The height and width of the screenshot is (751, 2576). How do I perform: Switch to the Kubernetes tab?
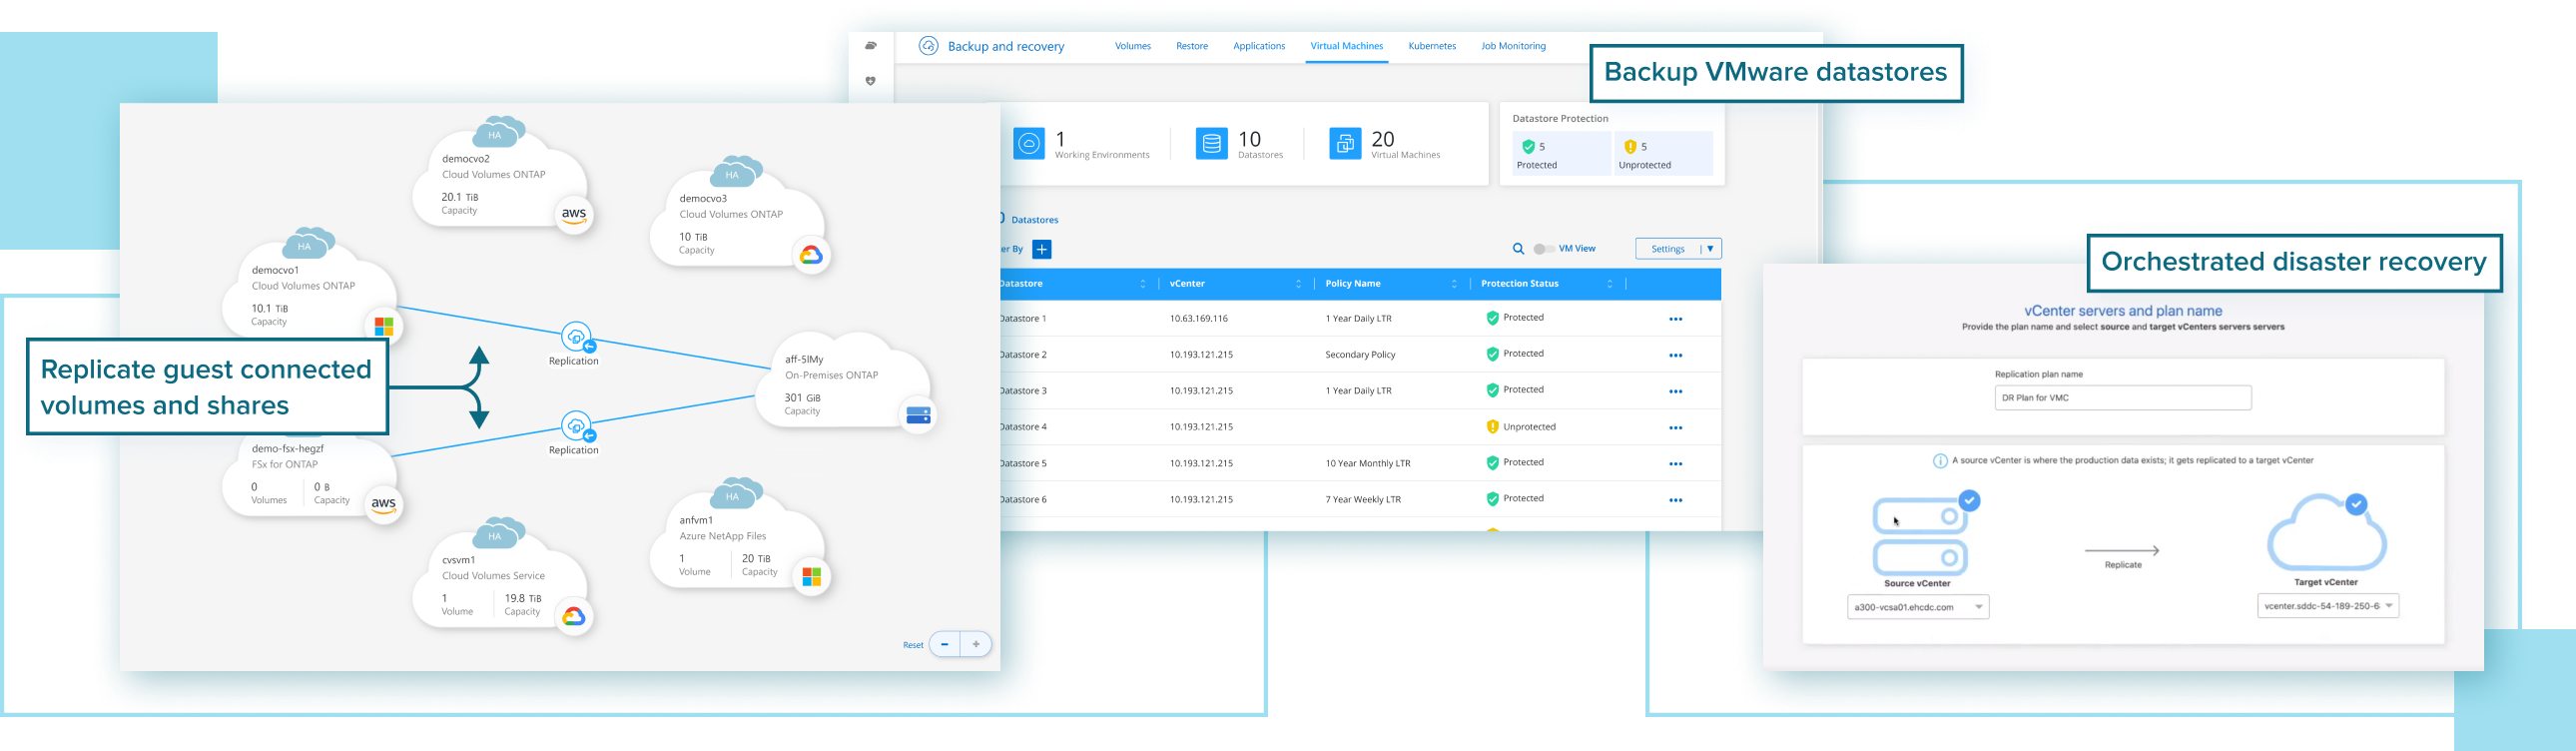click(1432, 46)
